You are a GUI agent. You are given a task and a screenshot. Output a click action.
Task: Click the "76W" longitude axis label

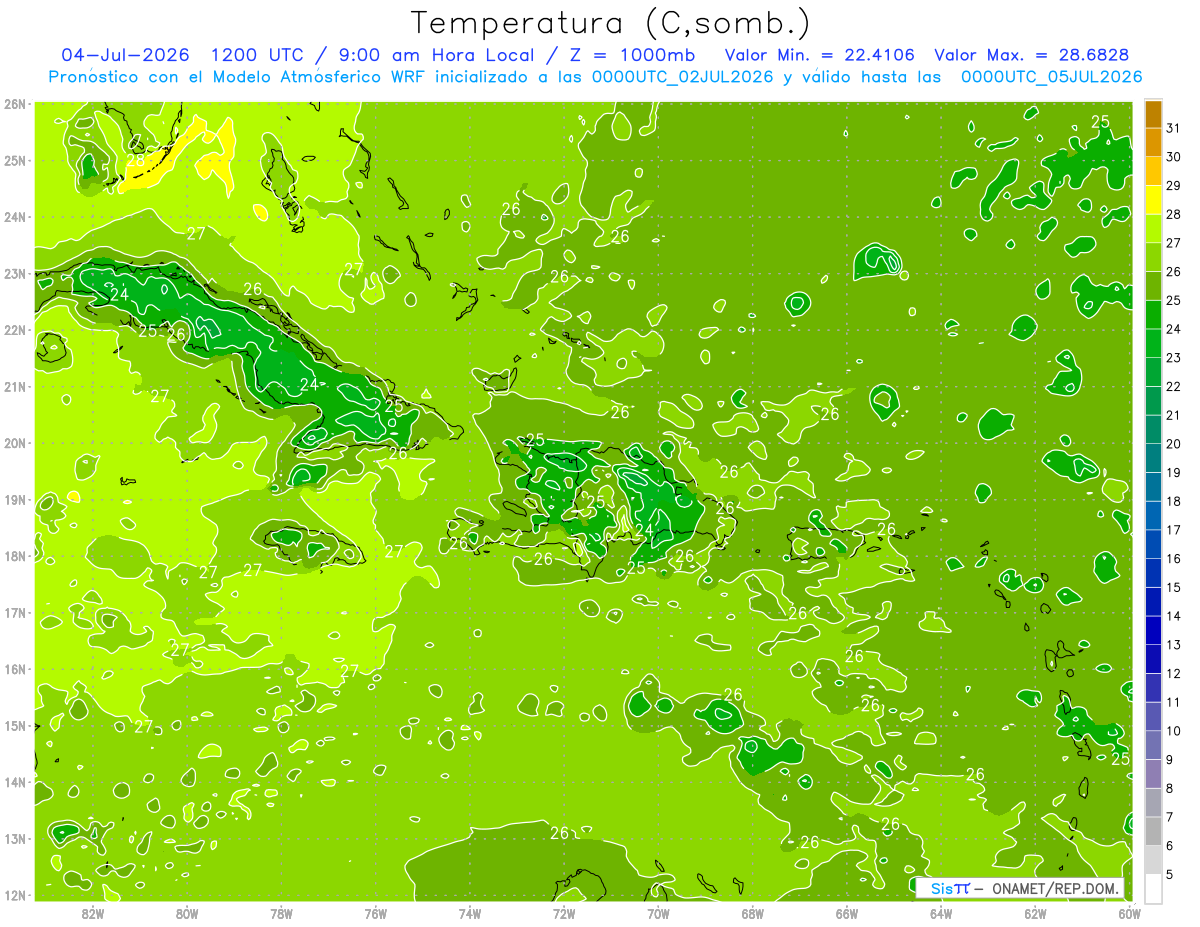(376, 913)
